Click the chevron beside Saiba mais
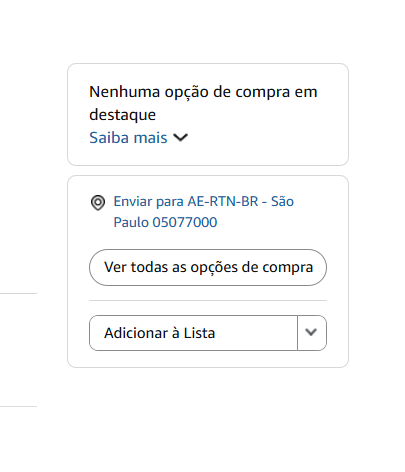The image size is (405, 472). click(x=181, y=138)
